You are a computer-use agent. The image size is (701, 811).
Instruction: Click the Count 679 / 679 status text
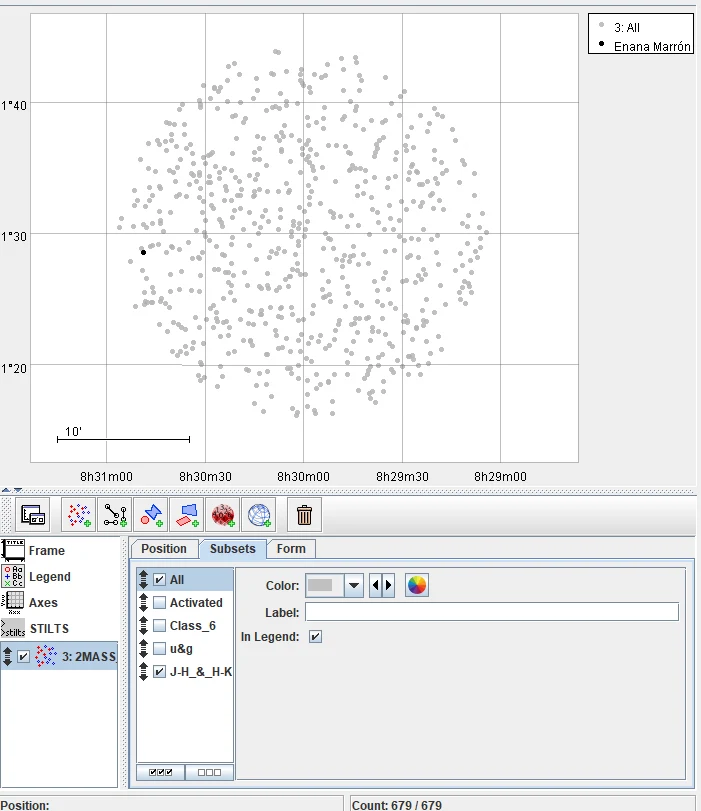tap(397, 805)
